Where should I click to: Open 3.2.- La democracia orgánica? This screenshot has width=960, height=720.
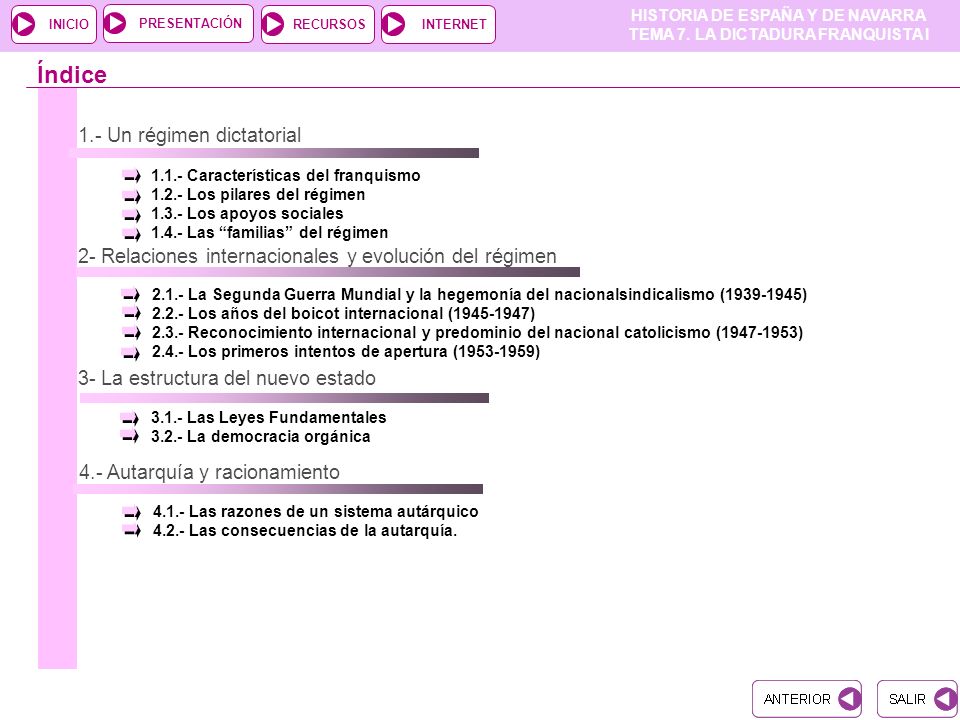click(x=261, y=437)
